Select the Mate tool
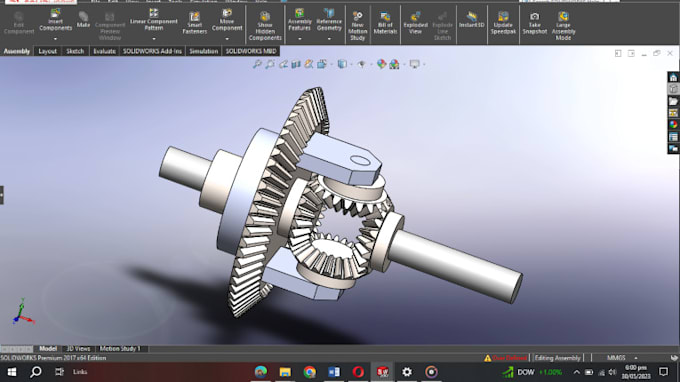 coord(83,20)
